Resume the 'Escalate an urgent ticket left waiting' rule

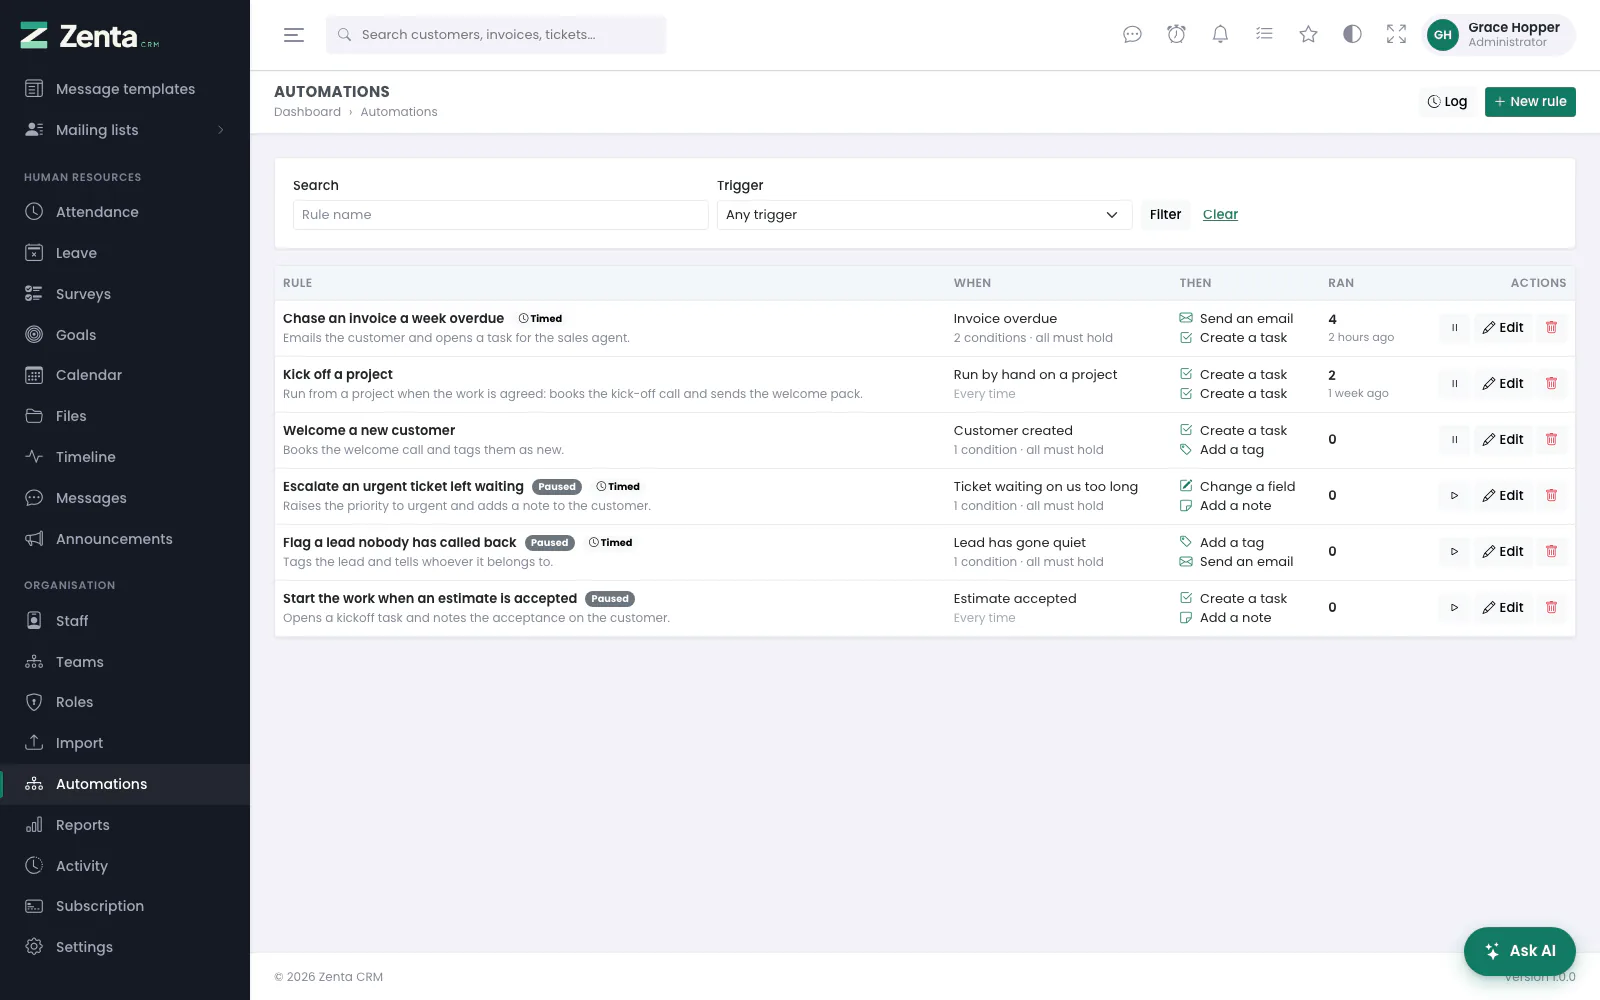point(1454,495)
